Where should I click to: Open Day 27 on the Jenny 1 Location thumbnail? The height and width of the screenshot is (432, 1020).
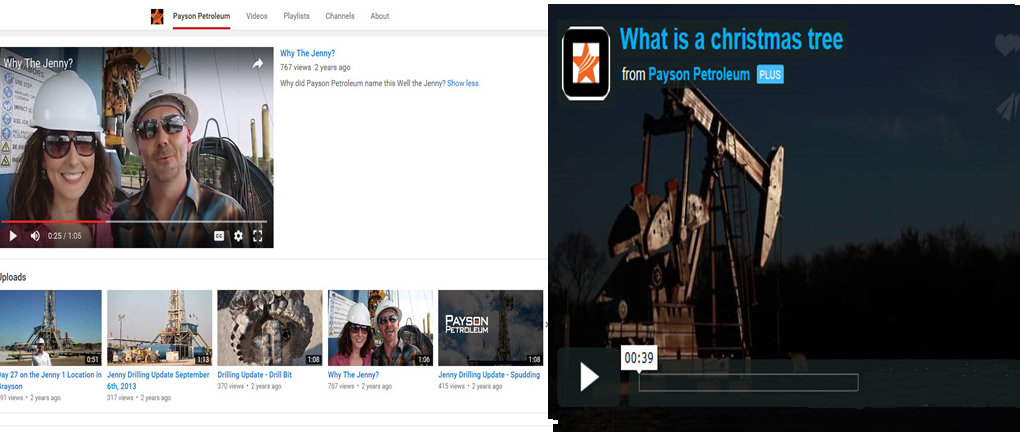(x=50, y=328)
